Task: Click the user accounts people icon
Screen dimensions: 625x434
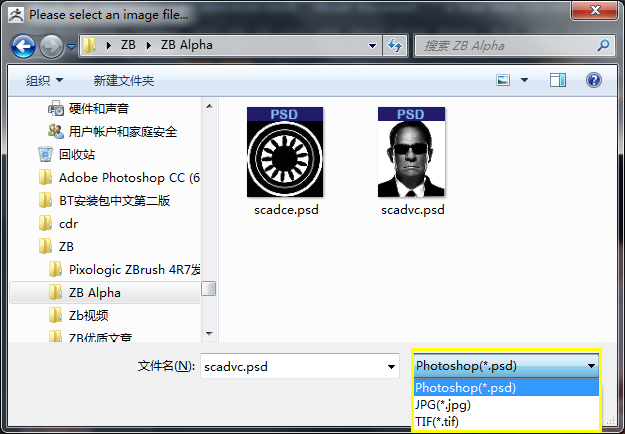Action: 56,131
